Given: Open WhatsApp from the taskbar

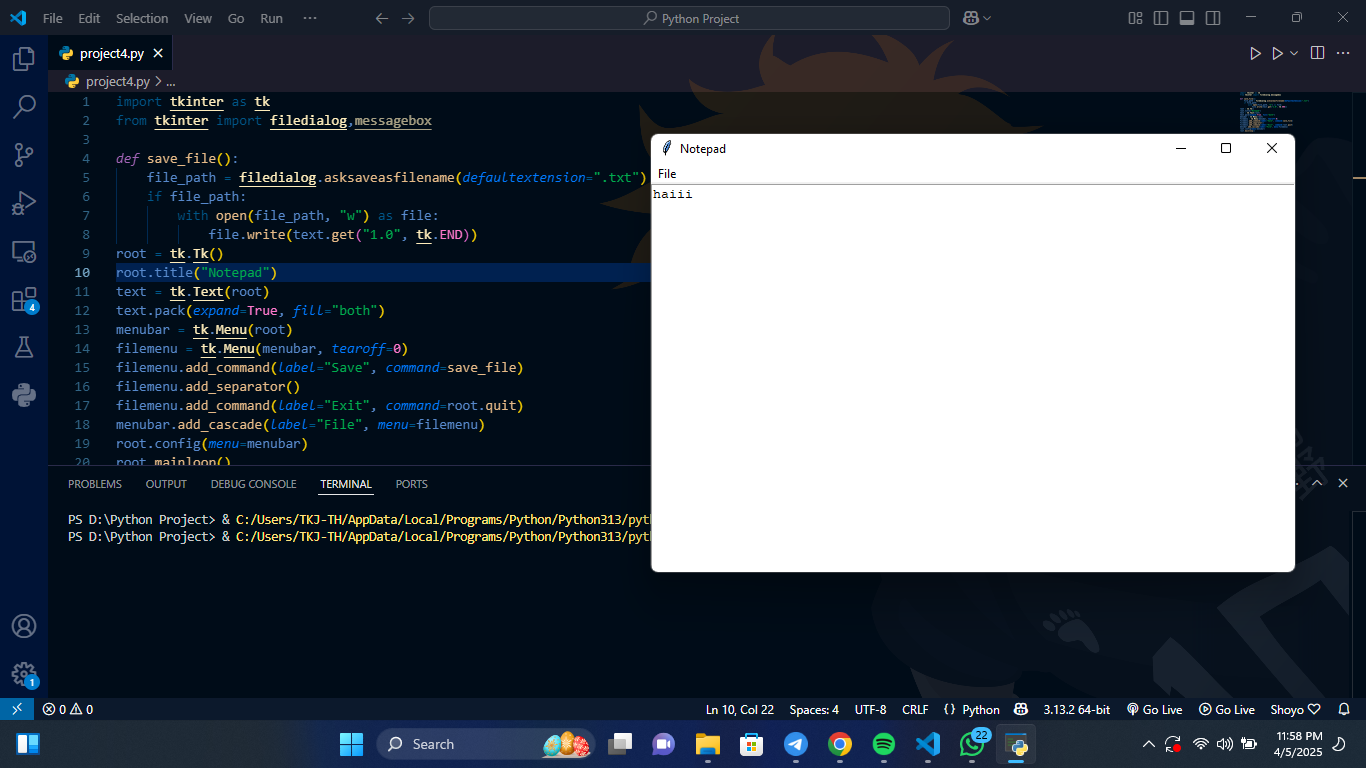Looking at the screenshot, I should coord(972,744).
